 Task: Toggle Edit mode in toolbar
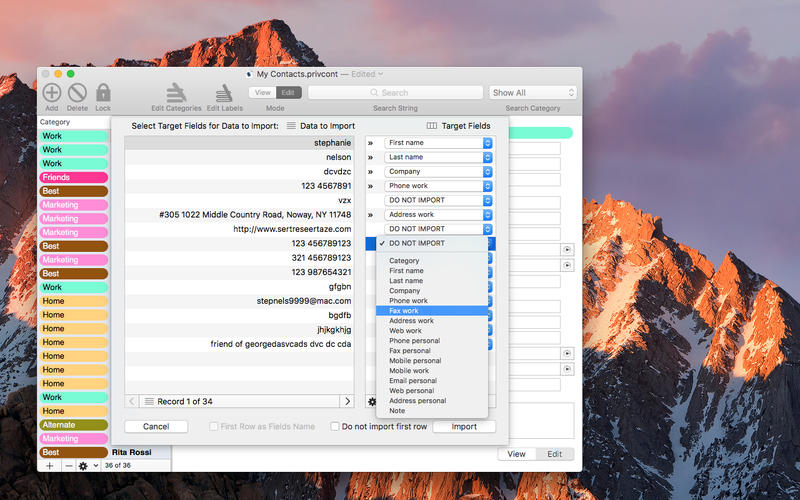point(288,92)
